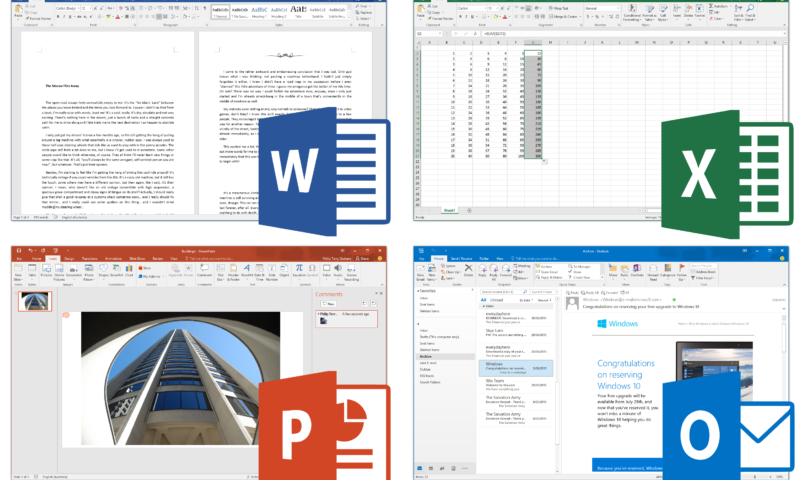This screenshot has height=480, width=800.
Task: Click New Email in Outlook
Action: (420, 273)
